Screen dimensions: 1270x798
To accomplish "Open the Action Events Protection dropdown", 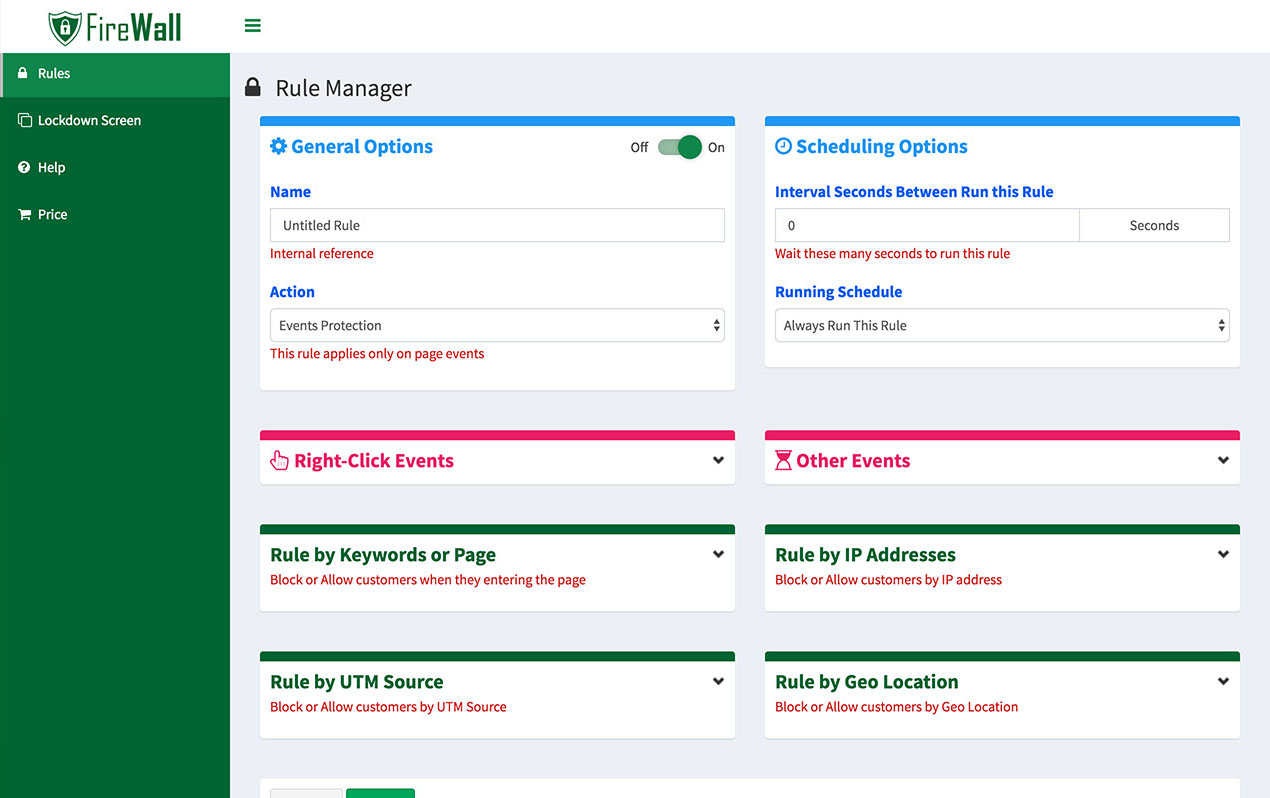I will 497,325.
